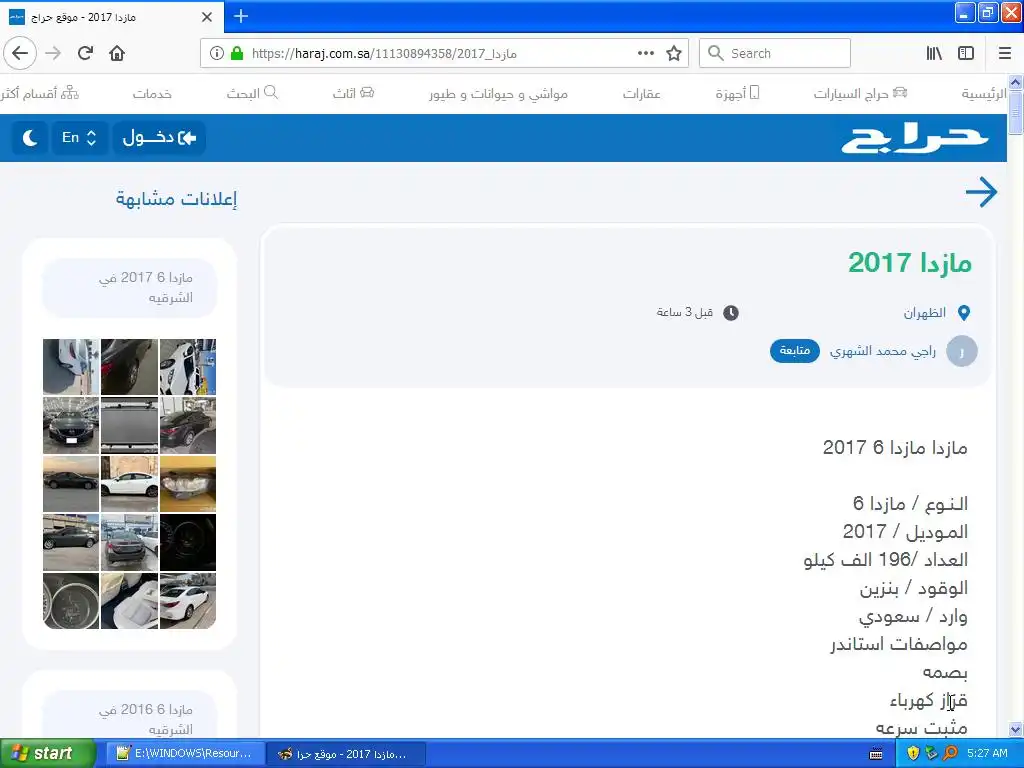Open مواشي و حيوانات و طيور menu

pos(498,94)
